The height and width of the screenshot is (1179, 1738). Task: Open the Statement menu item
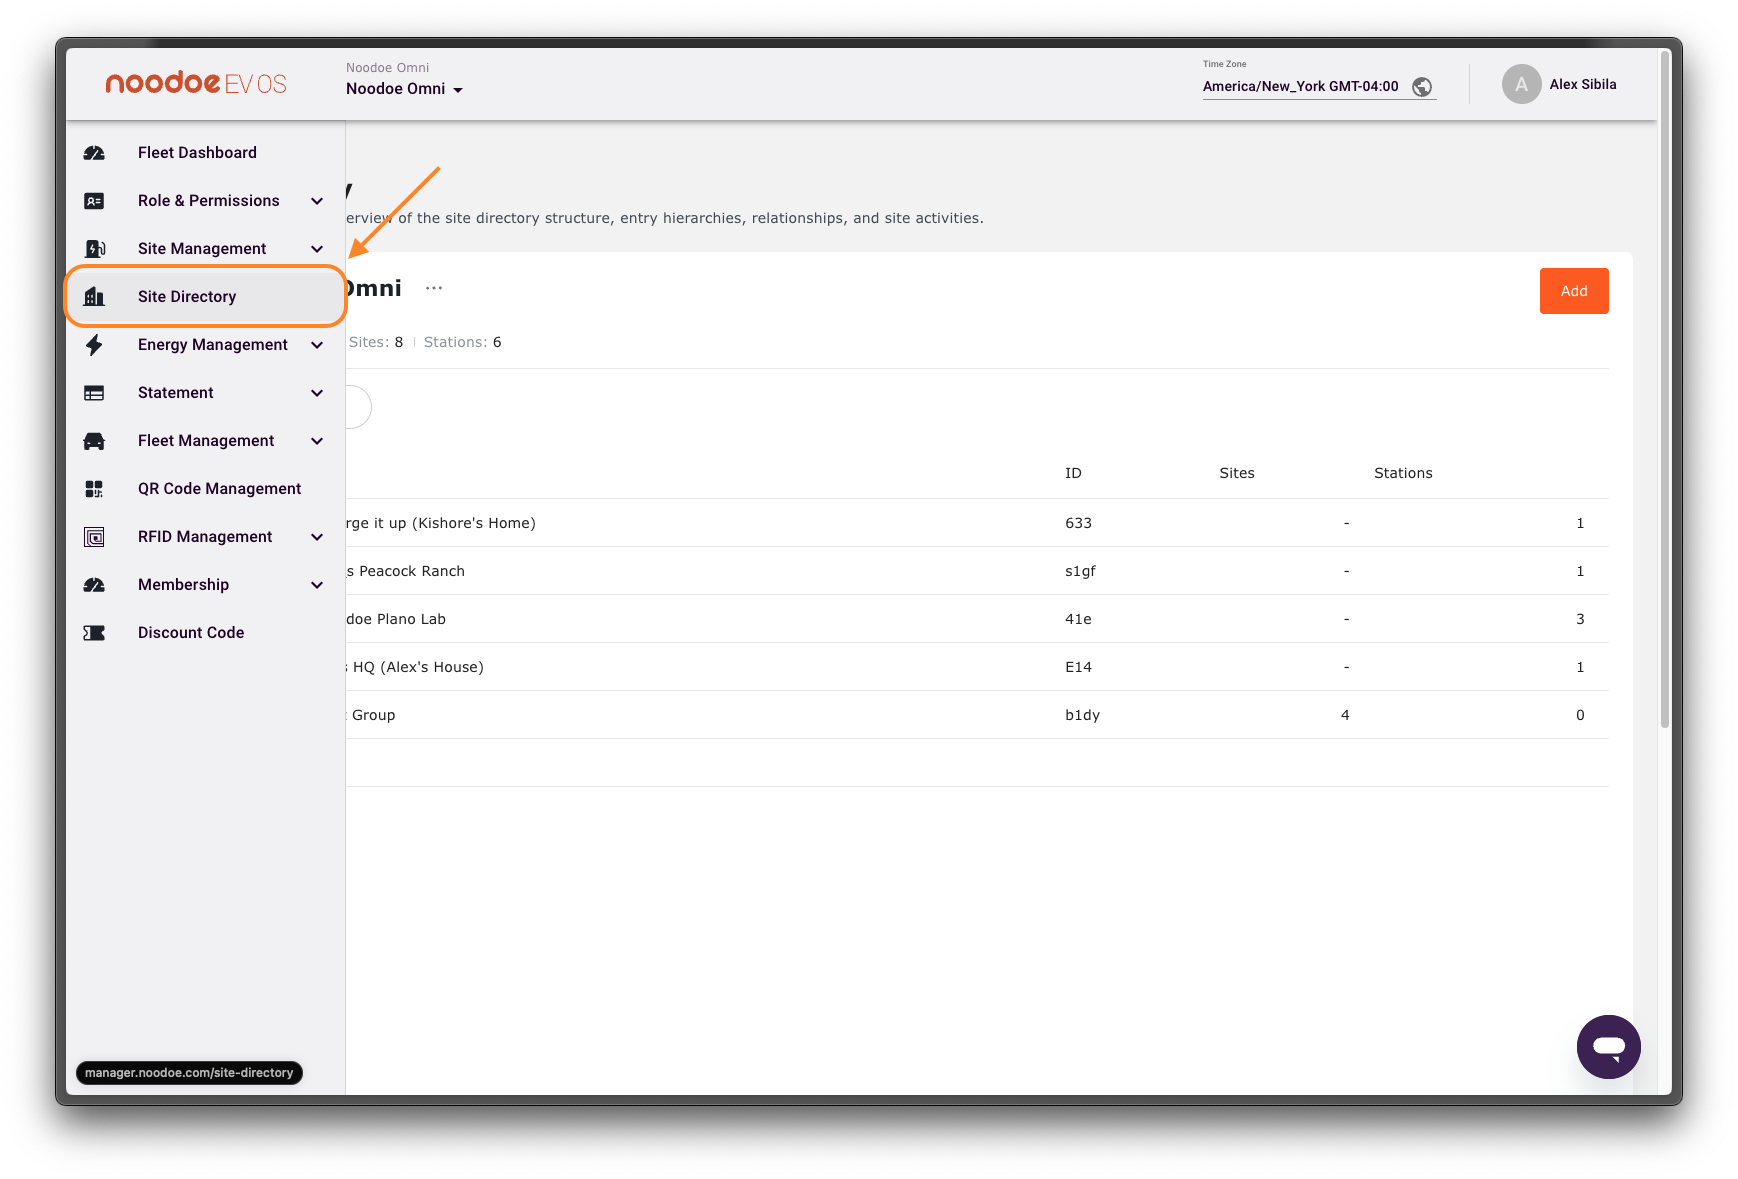point(176,393)
